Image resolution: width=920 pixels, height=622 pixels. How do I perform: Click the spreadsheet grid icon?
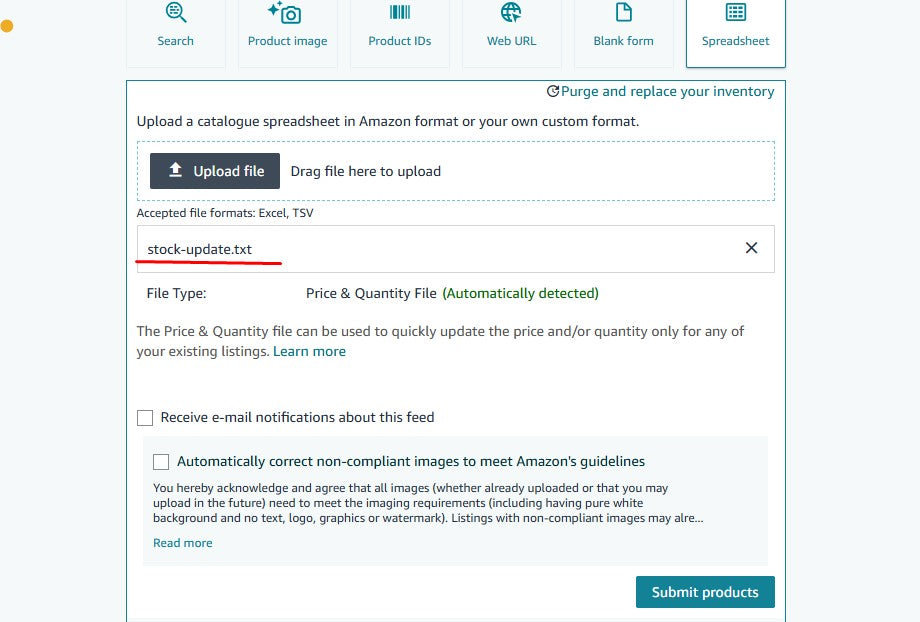click(736, 12)
